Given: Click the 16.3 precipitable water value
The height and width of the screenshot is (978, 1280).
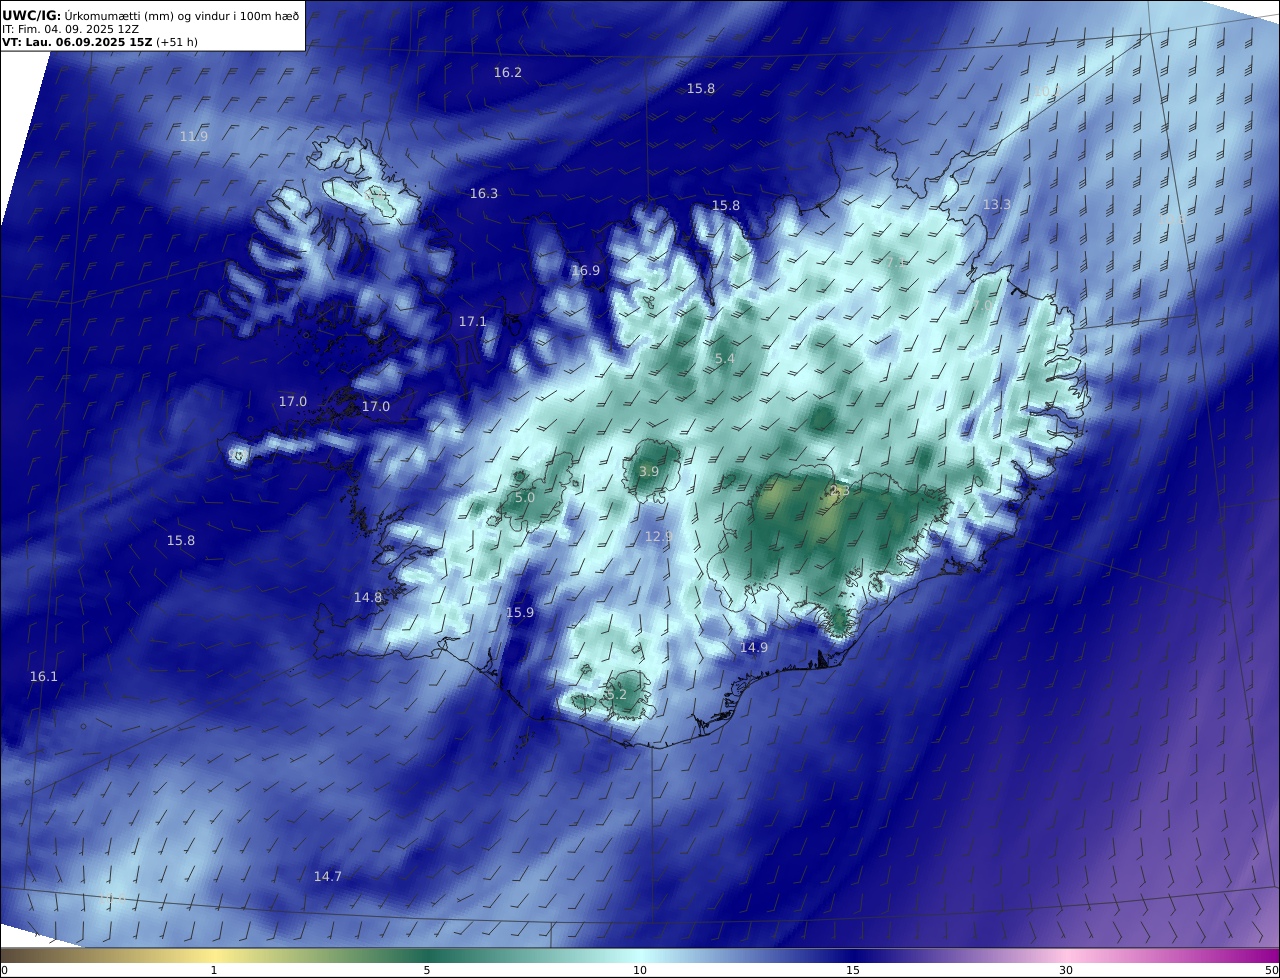Looking at the screenshot, I should [484, 194].
